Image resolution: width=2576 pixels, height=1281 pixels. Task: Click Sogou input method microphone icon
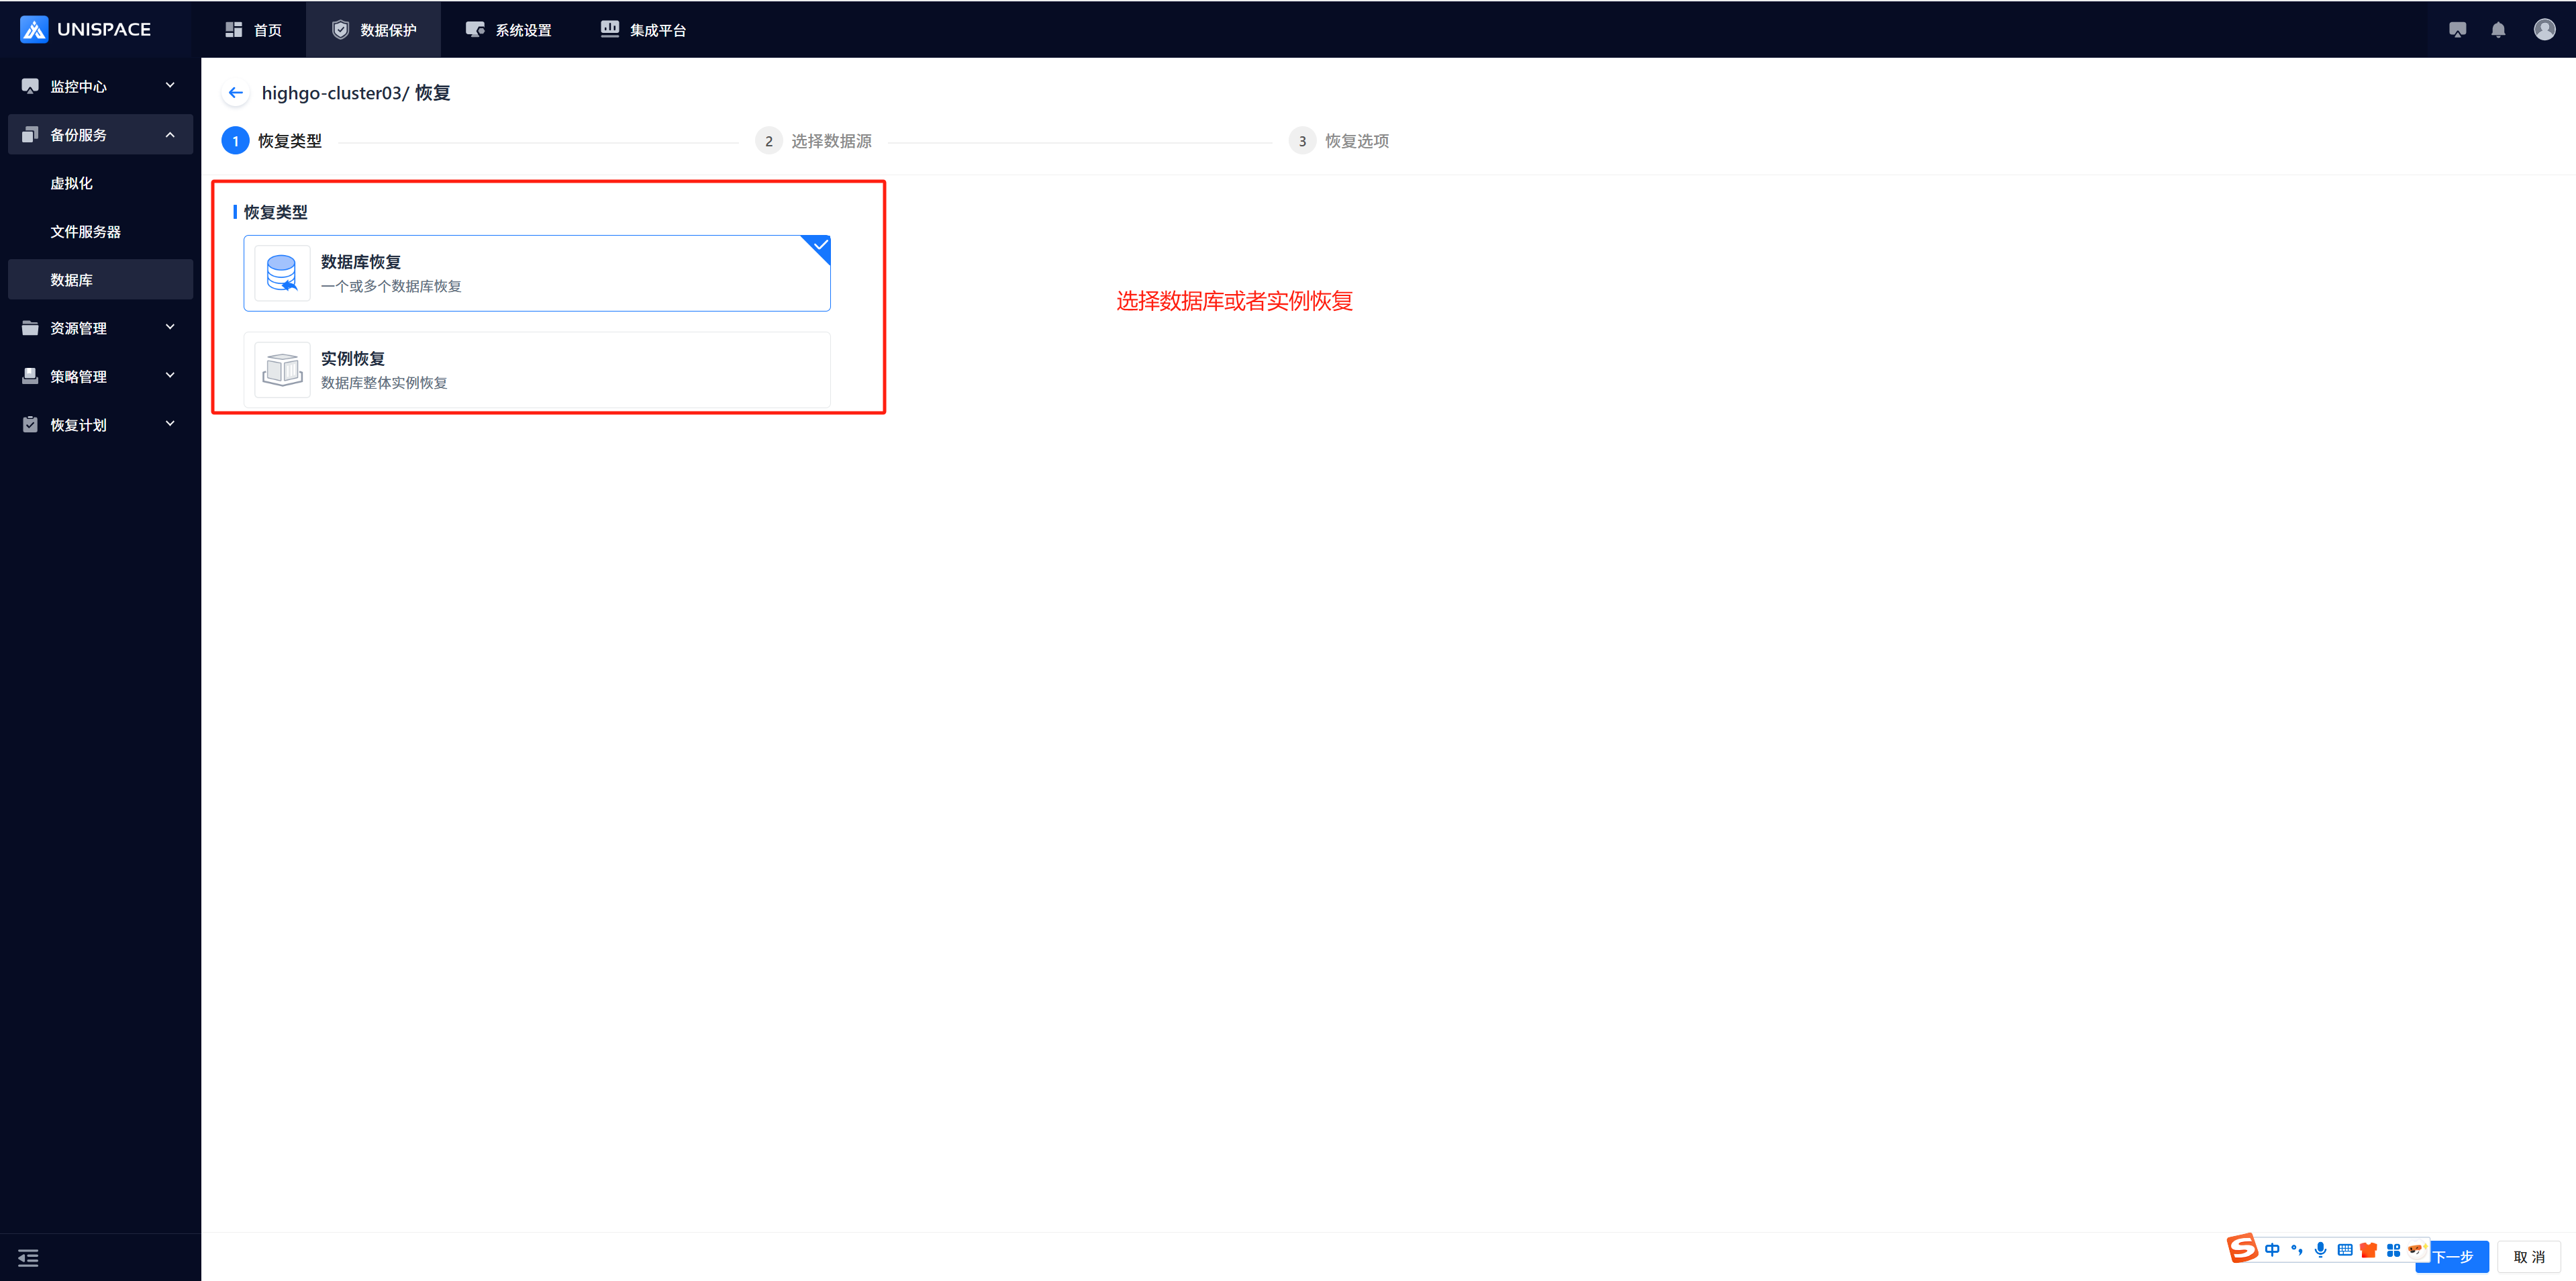2320,1249
